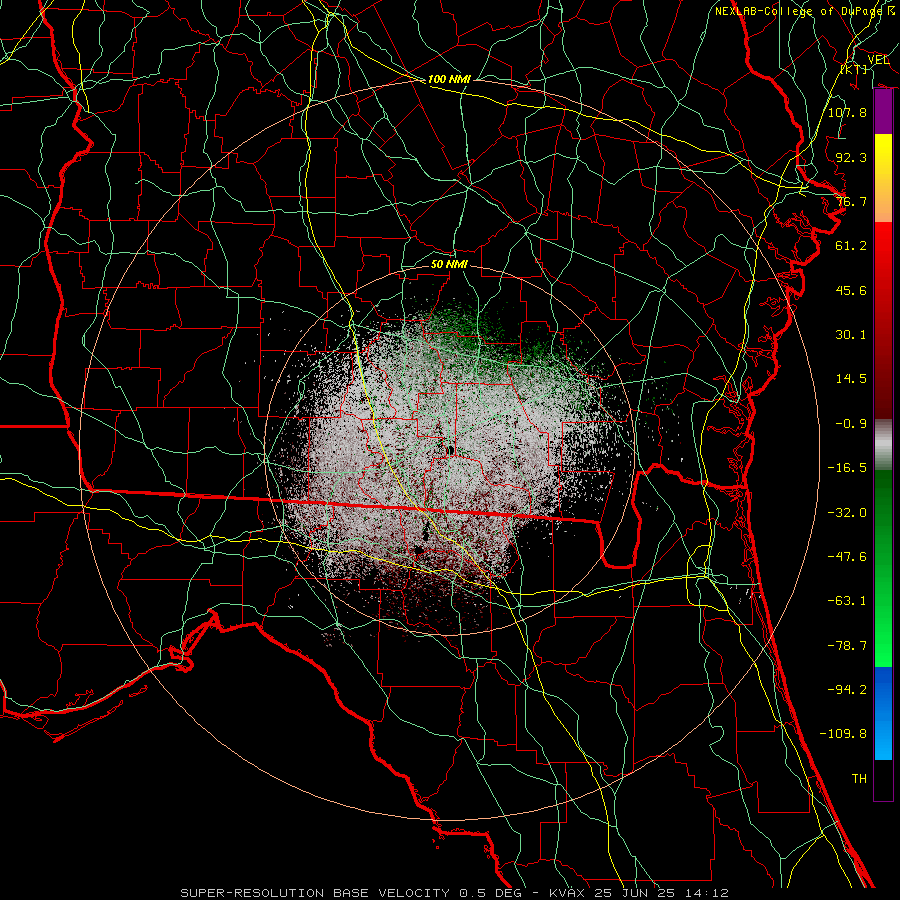The image size is (900, 900).
Task: Click the -32.0 velocity scale value
Action: click(847, 513)
